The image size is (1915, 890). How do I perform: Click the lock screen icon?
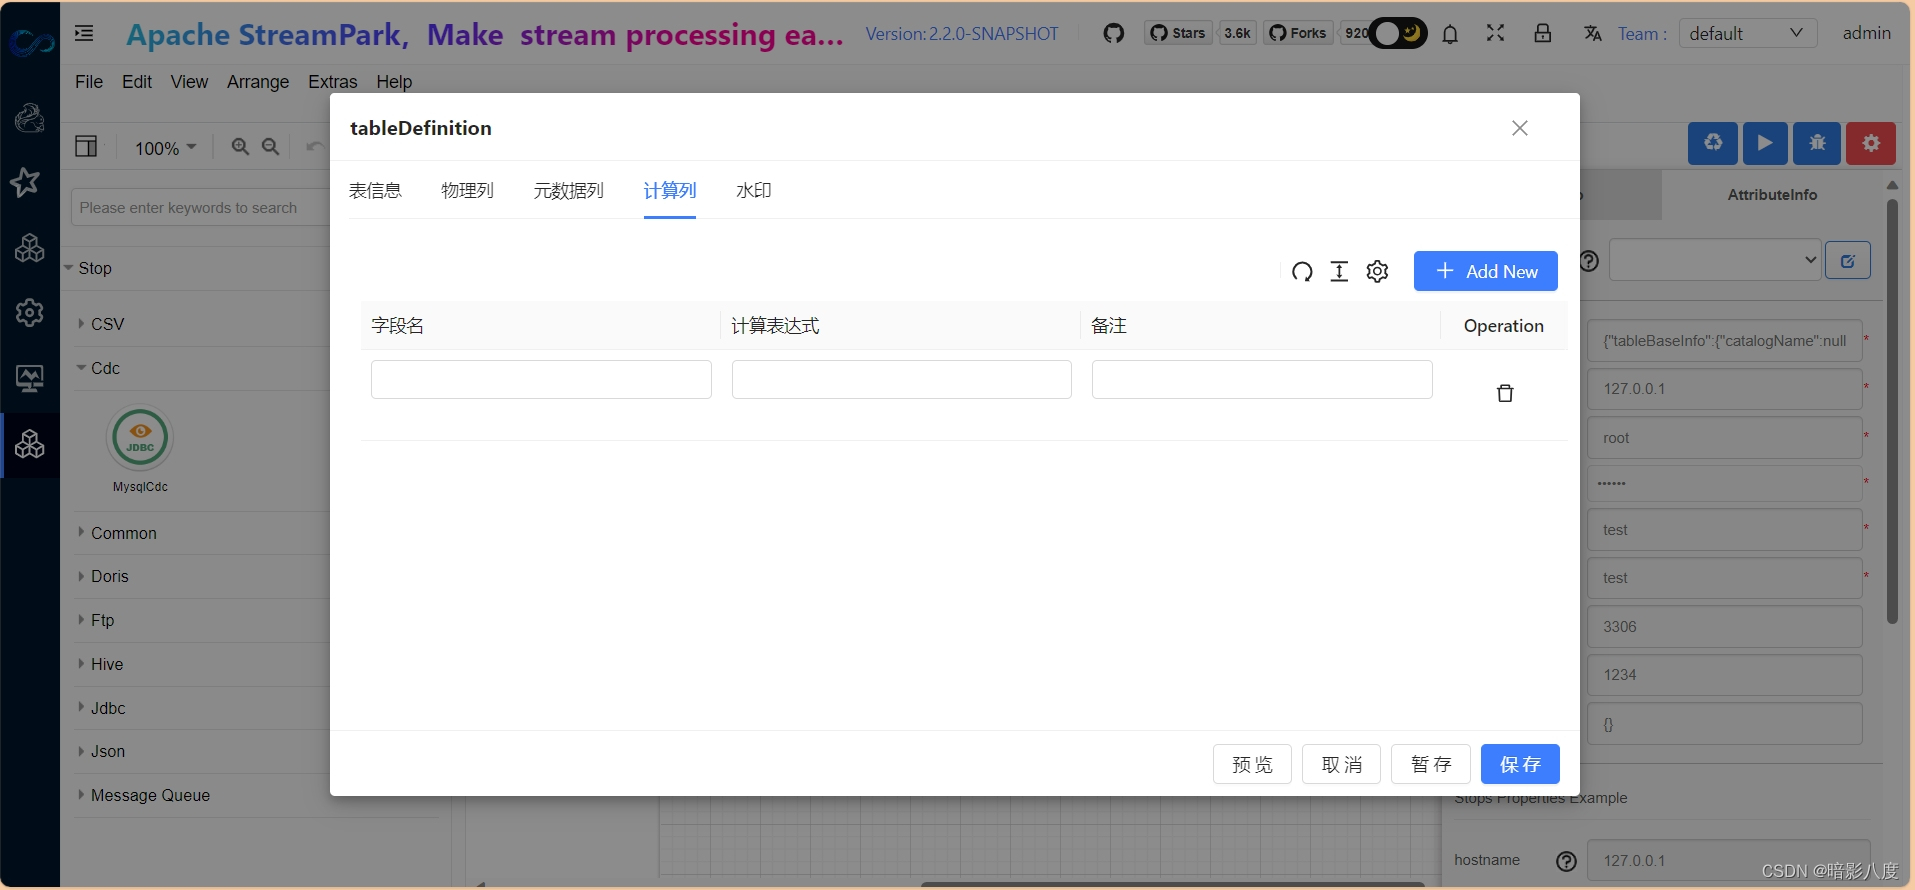1542,33
